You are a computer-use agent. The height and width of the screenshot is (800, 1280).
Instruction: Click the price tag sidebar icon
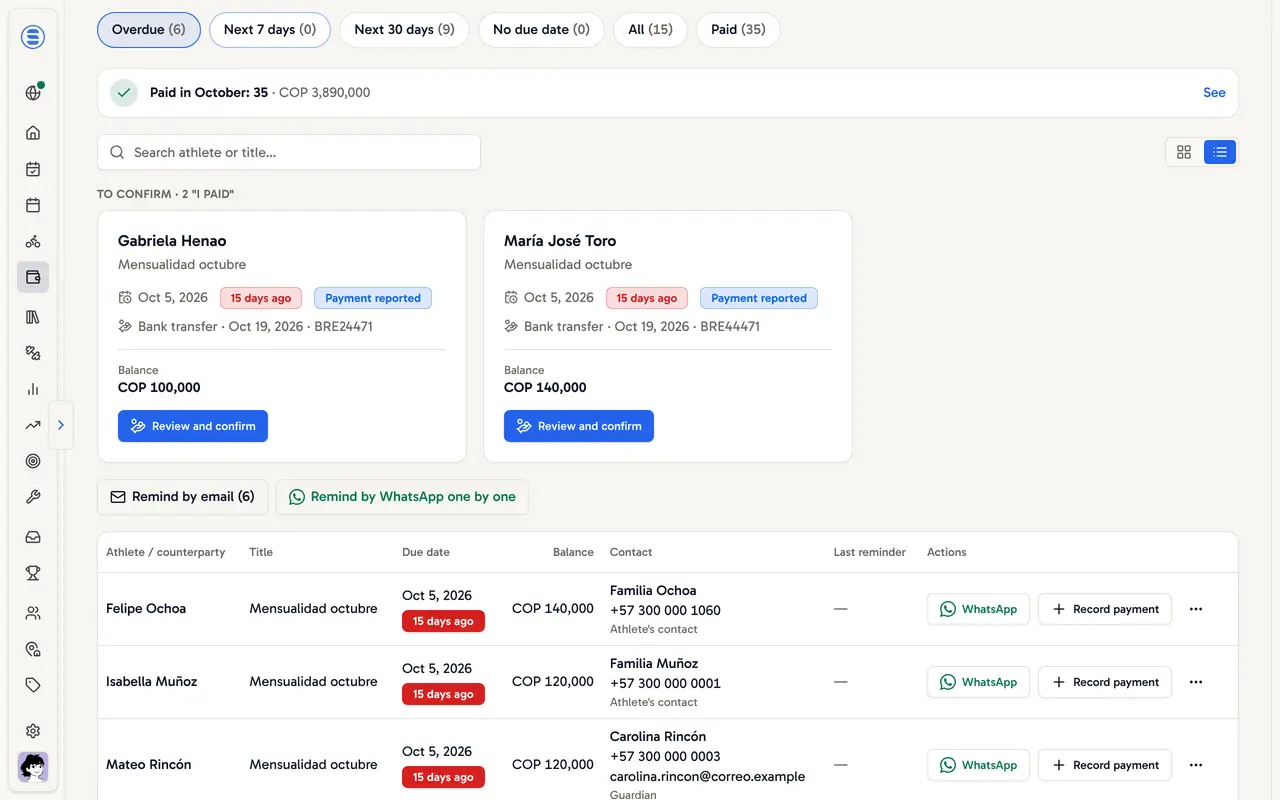pyautogui.click(x=33, y=685)
